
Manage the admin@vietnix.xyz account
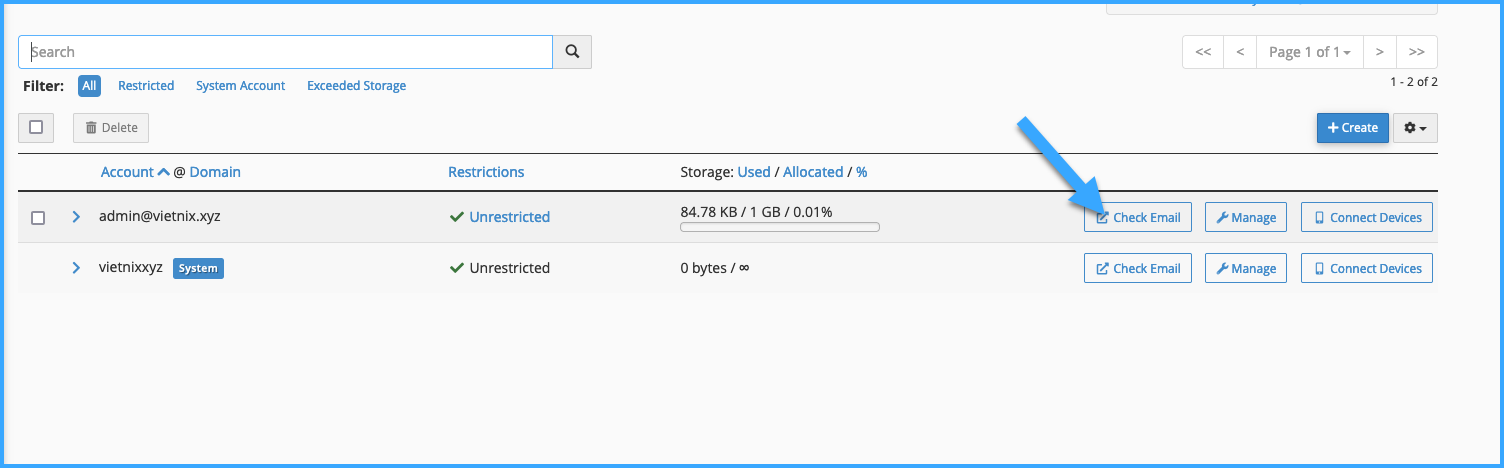pyautogui.click(x=1246, y=217)
